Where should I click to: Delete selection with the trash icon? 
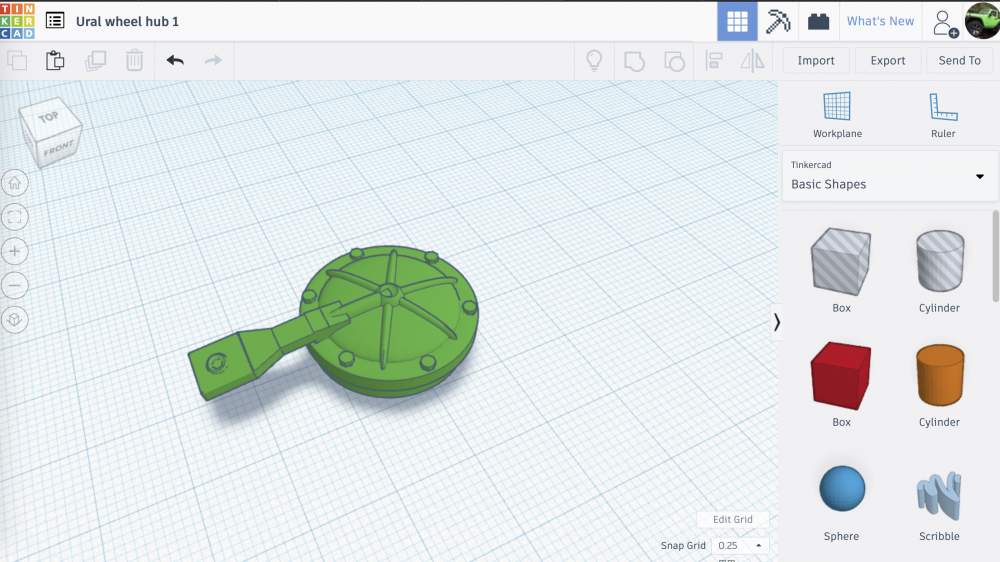tap(134, 61)
